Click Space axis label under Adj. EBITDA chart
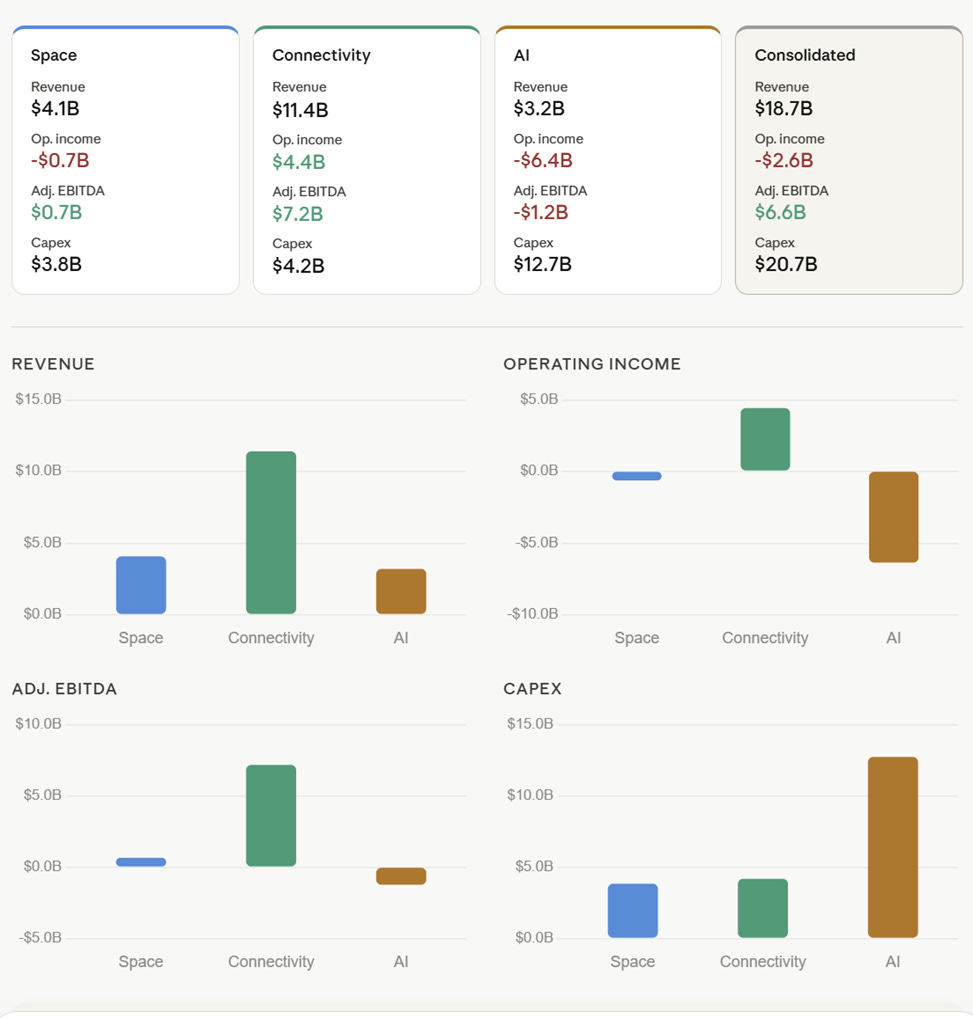This screenshot has width=973, height=1019. pyautogui.click(x=140, y=962)
